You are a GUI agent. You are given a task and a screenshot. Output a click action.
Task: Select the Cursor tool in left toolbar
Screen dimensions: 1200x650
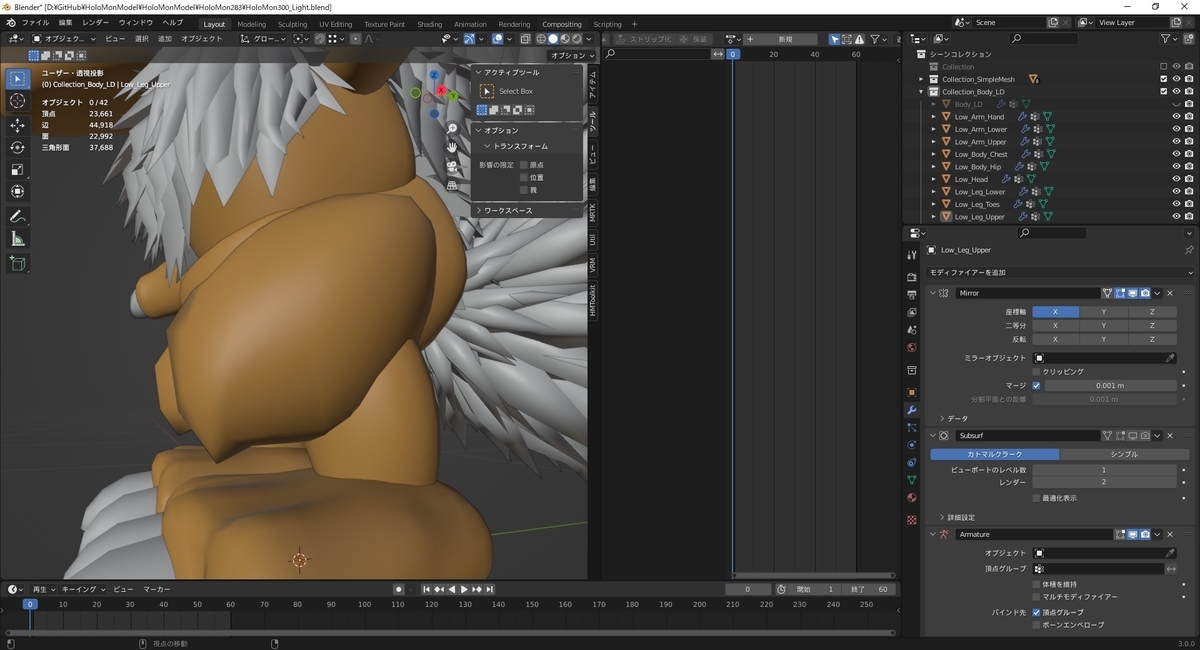(18, 101)
